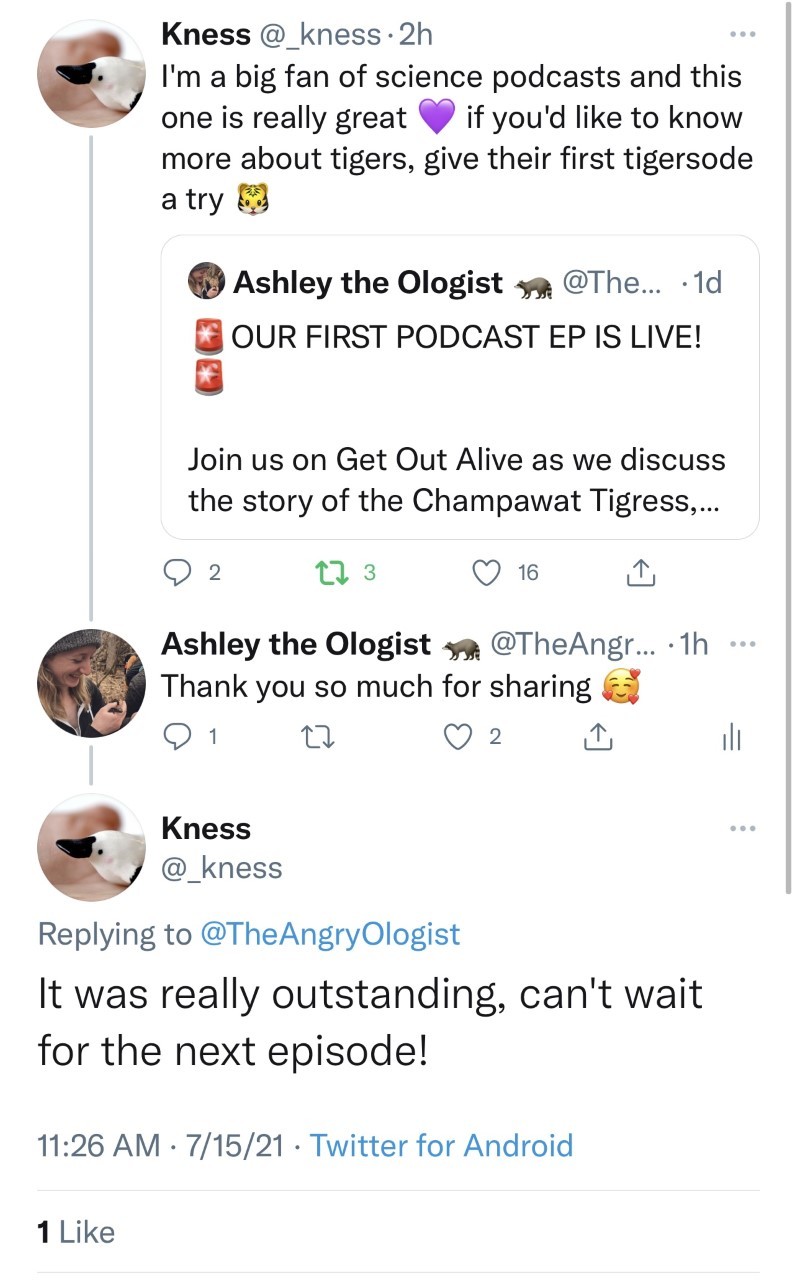Open quoted tweet about first podcast episode
This screenshot has height=1280, width=797.
pyautogui.click(x=460, y=388)
